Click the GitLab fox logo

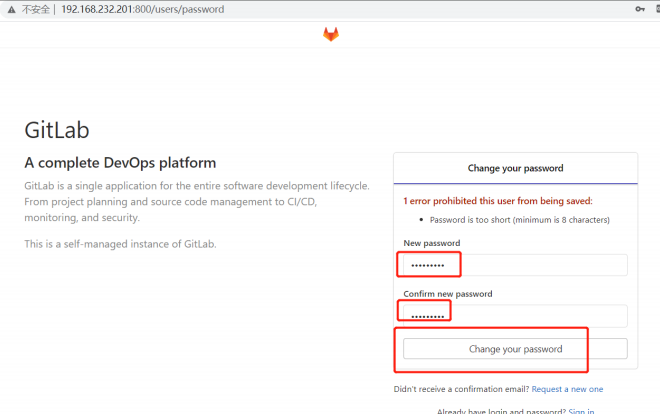tap(330, 35)
